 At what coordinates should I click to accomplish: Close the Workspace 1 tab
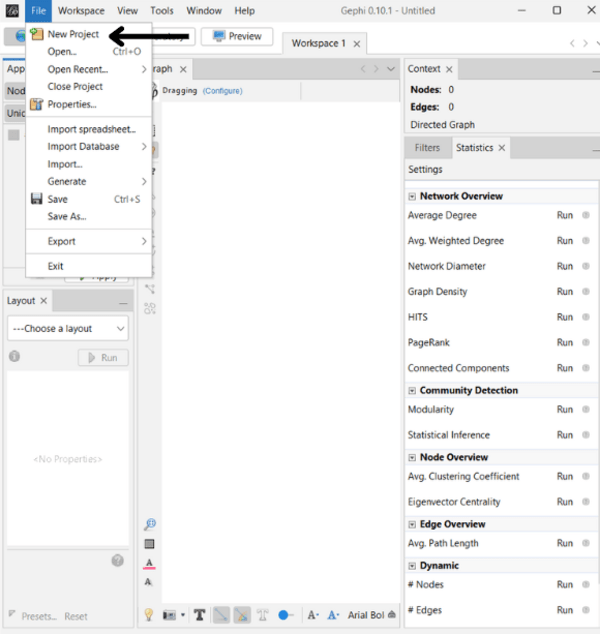[x=357, y=44]
